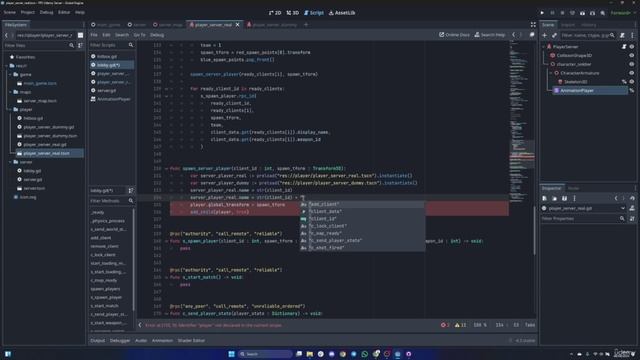Select hitbox.gd in the scripts list

[107, 56]
